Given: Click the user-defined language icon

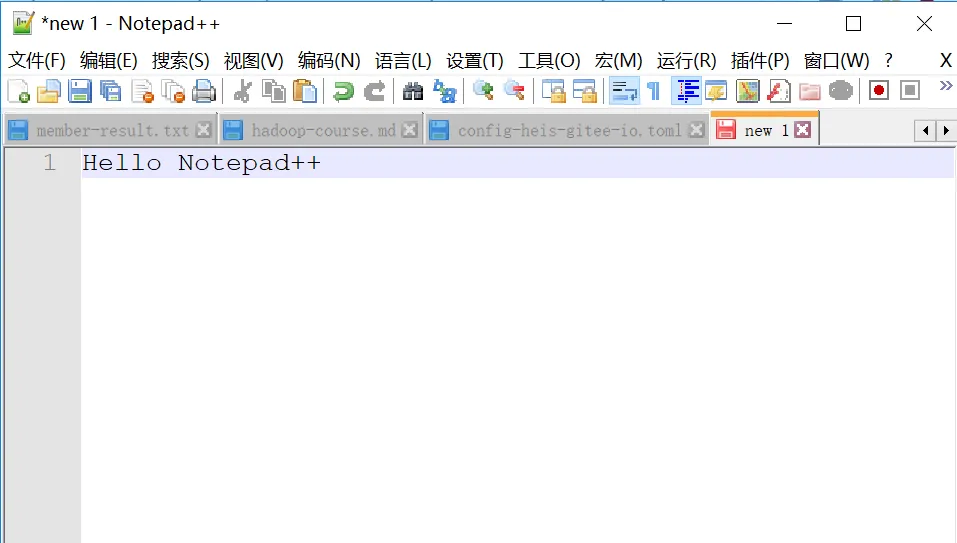Looking at the screenshot, I should coord(716,92).
